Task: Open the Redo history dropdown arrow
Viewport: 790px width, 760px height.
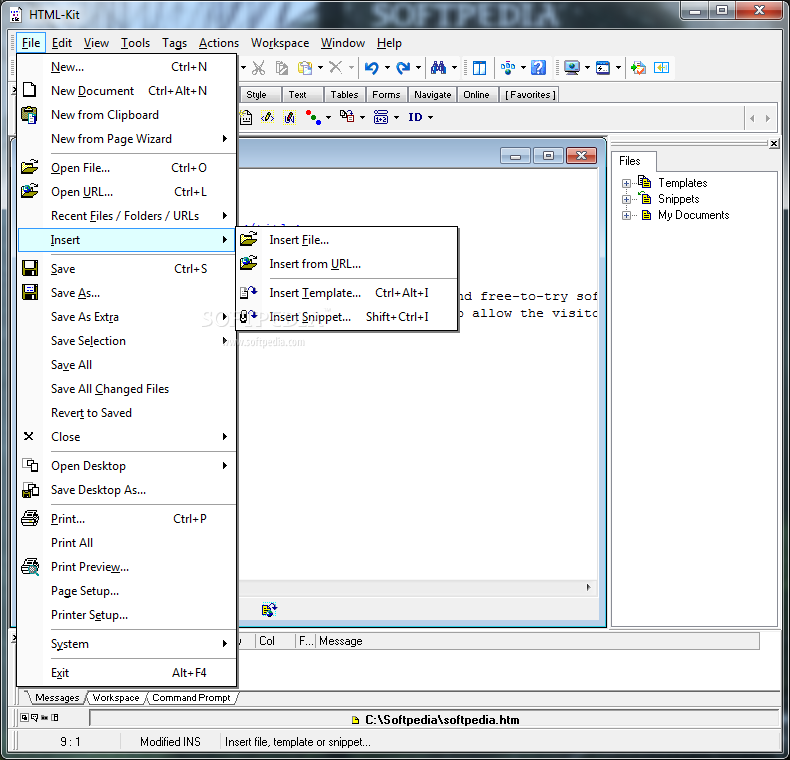Action: pyautogui.click(x=418, y=68)
